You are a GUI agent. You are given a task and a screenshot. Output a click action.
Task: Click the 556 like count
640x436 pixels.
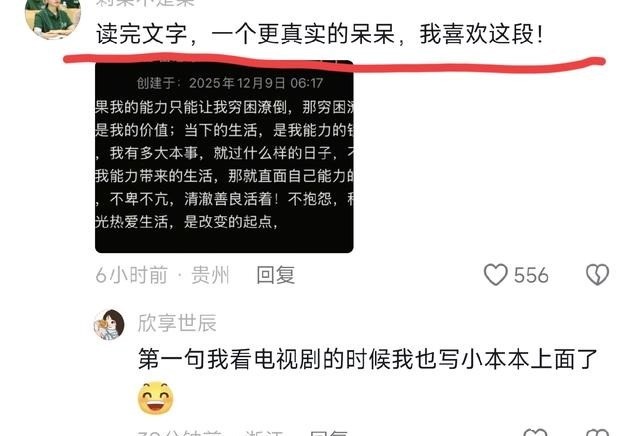(531, 275)
